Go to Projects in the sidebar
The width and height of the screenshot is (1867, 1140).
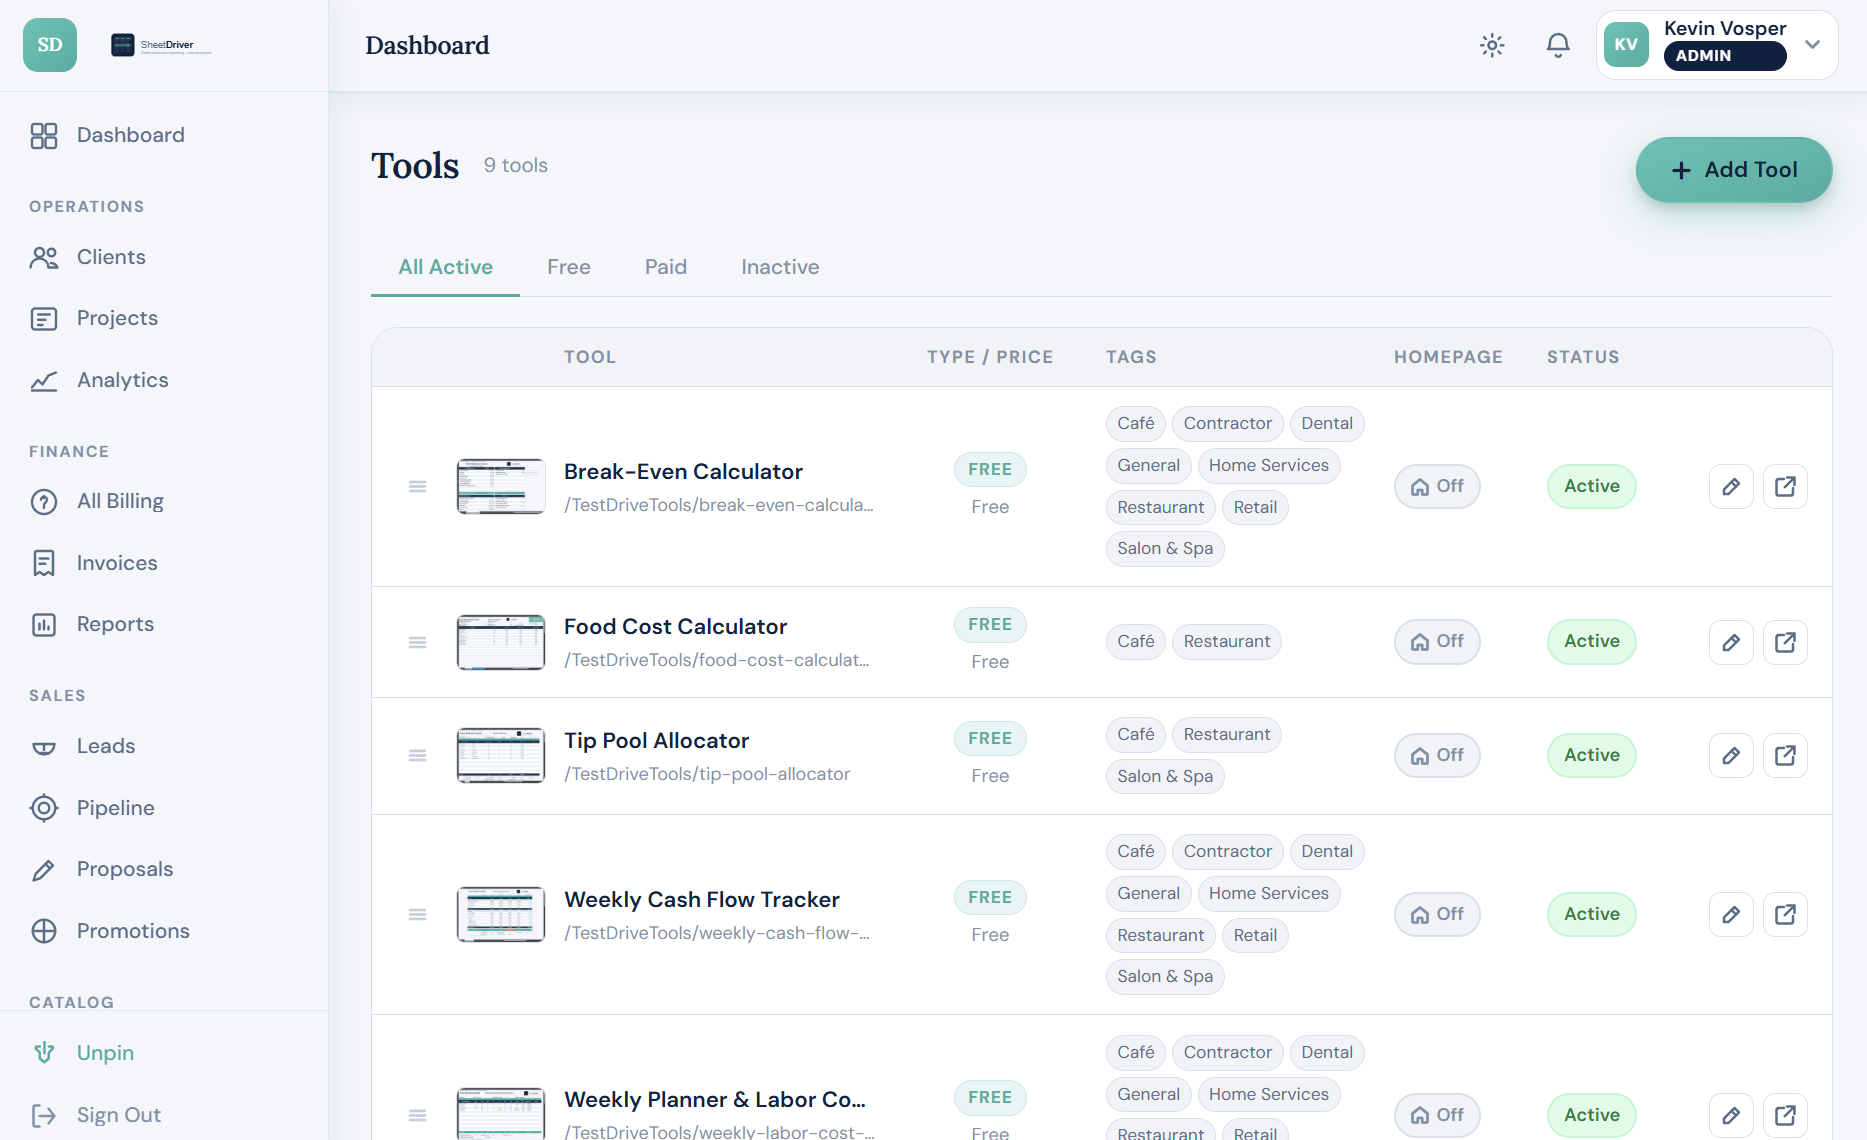164,319
